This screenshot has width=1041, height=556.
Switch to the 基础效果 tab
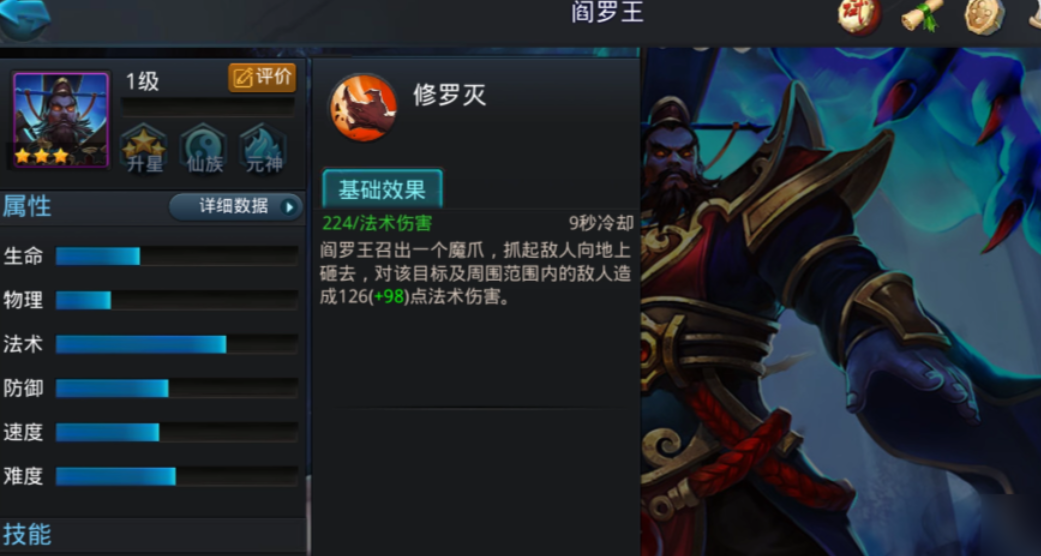coord(382,189)
